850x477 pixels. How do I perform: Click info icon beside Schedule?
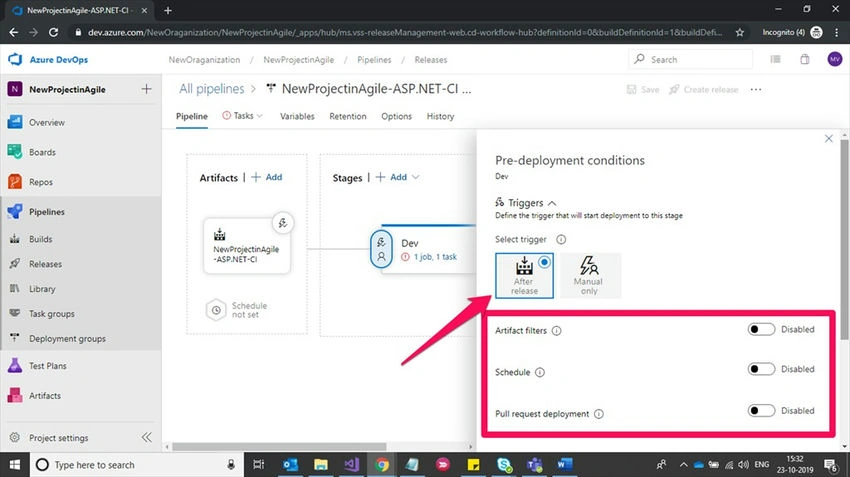click(x=540, y=372)
